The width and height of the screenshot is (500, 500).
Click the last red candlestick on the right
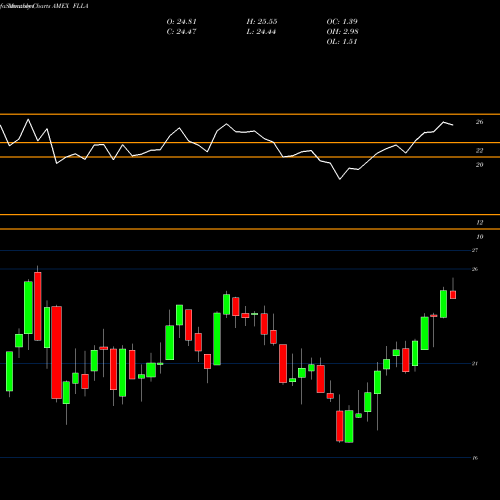point(453,295)
